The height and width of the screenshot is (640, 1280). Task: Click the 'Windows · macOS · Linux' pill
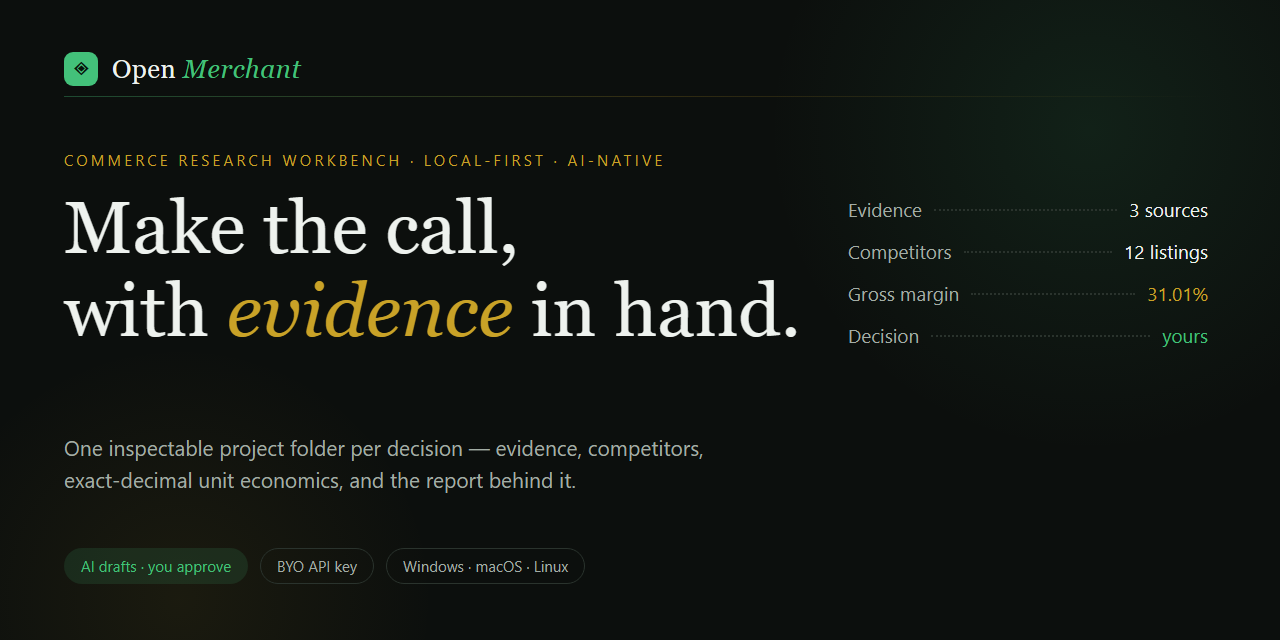[485, 566]
